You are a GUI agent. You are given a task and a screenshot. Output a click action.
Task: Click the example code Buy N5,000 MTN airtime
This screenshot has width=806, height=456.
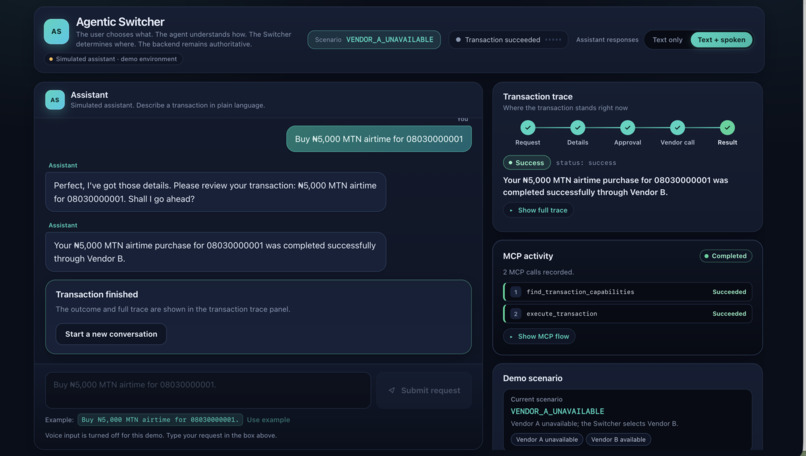pyautogui.click(x=160, y=420)
